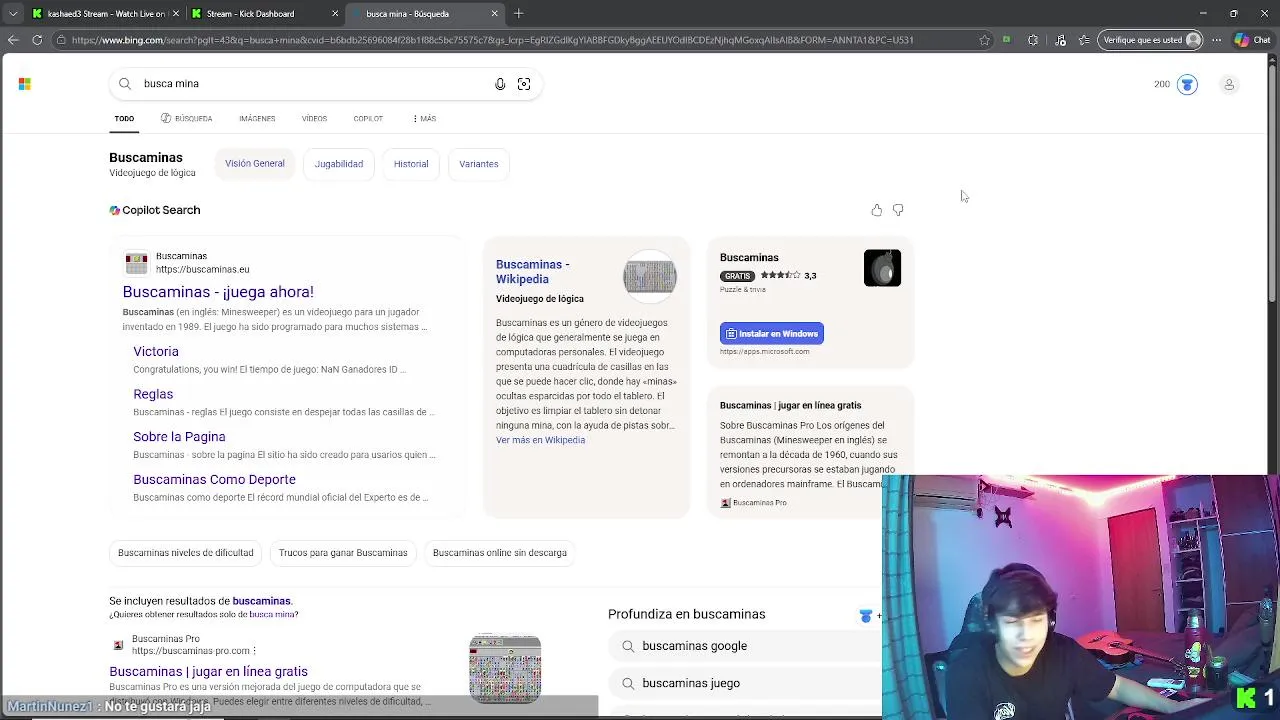Select the Jugabilidad chip
The image size is (1280, 720).
[x=339, y=164]
